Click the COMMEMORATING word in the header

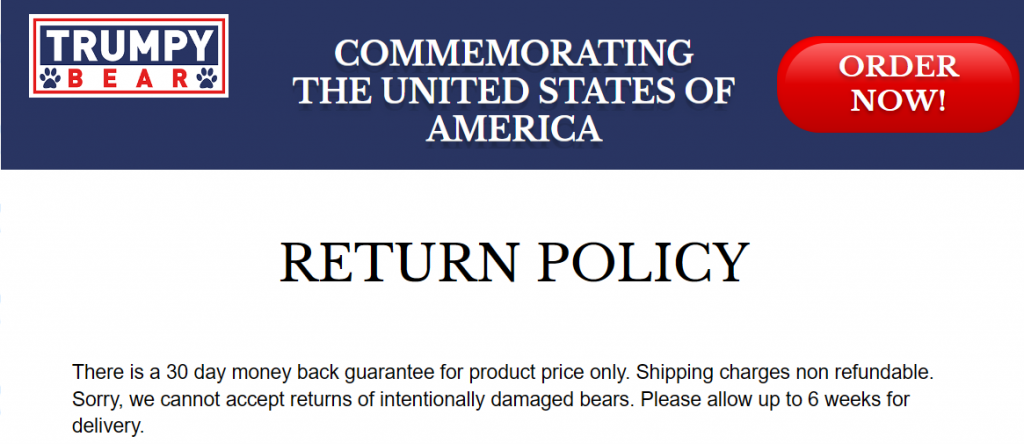[512, 52]
